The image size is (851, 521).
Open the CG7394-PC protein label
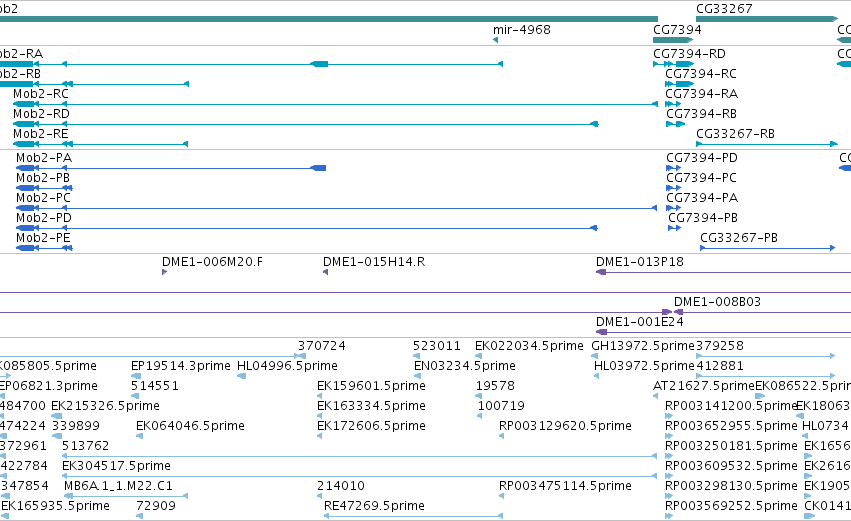(701, 178)
